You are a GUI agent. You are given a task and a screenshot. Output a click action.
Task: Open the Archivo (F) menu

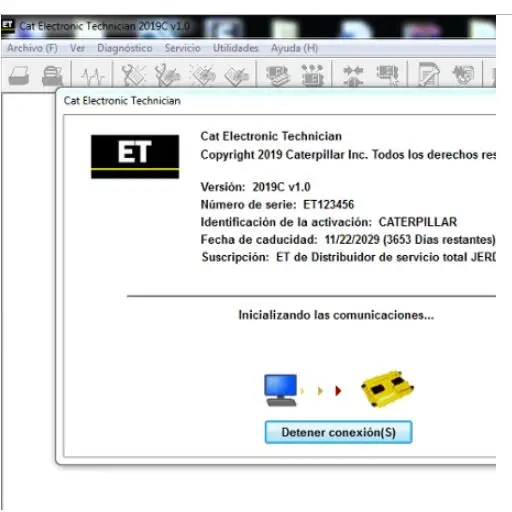pos(32,48)
